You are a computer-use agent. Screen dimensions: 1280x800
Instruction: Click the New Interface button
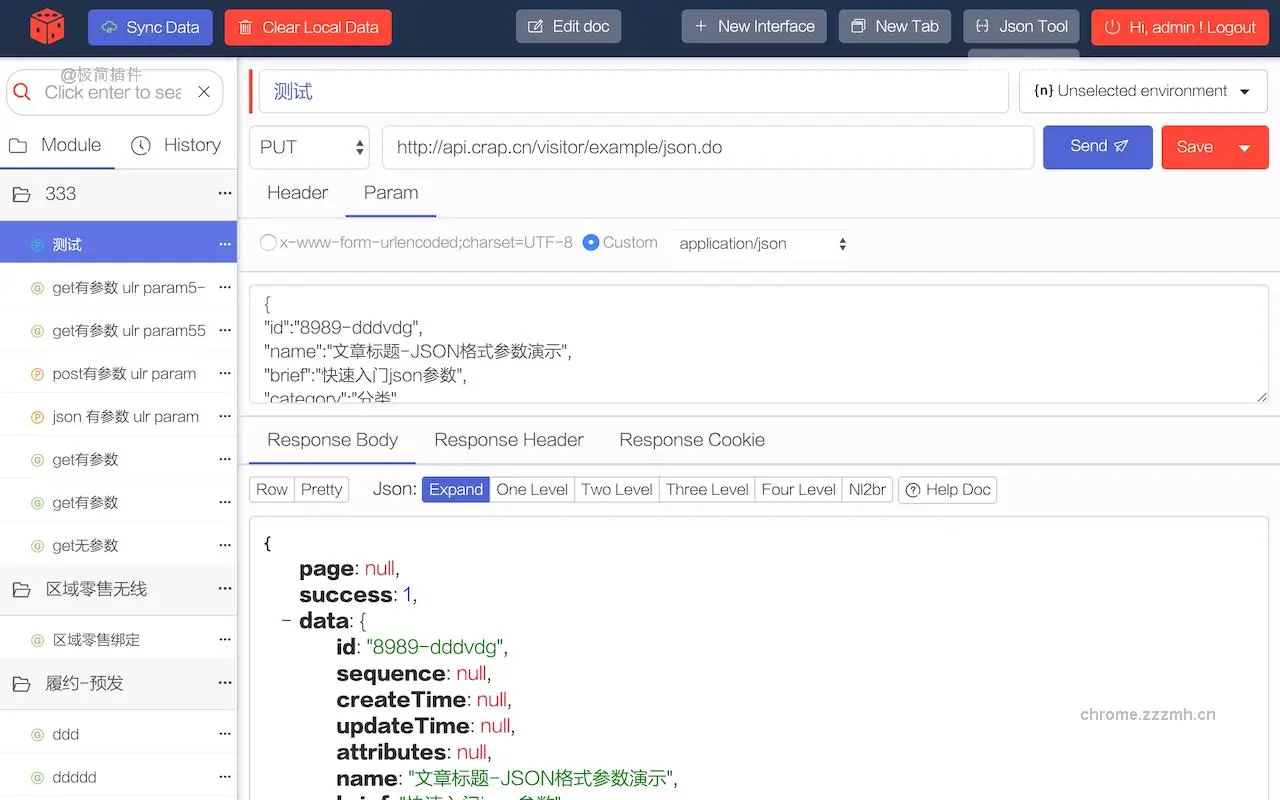coord(754,26)
